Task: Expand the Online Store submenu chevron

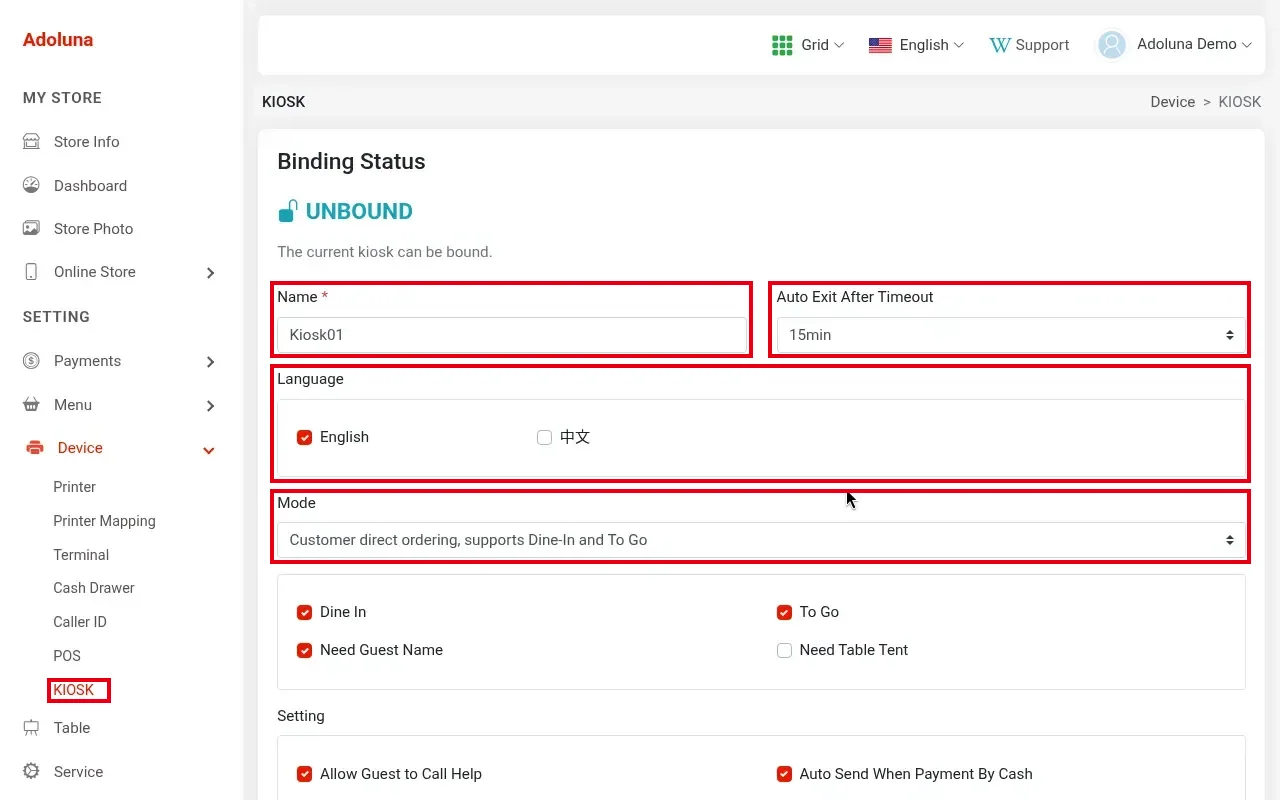Action: pos(210,273)
